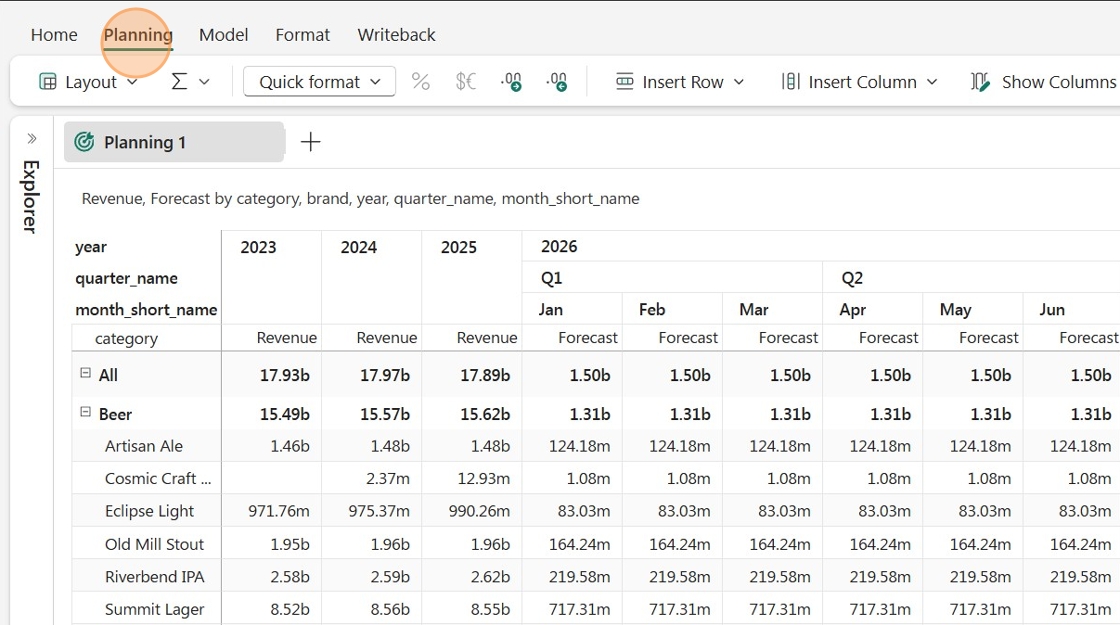Open the Insert Column dropdown arrow

[x=932, y=82]
